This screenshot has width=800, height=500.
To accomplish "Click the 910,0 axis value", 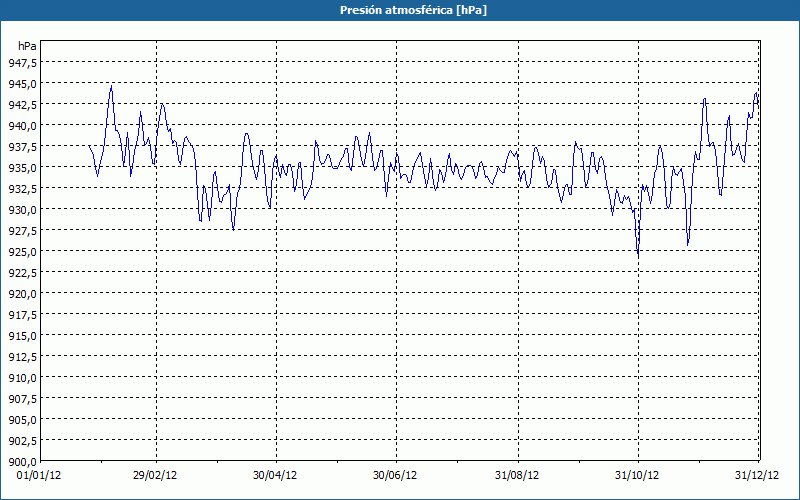I will coord(22,378).
